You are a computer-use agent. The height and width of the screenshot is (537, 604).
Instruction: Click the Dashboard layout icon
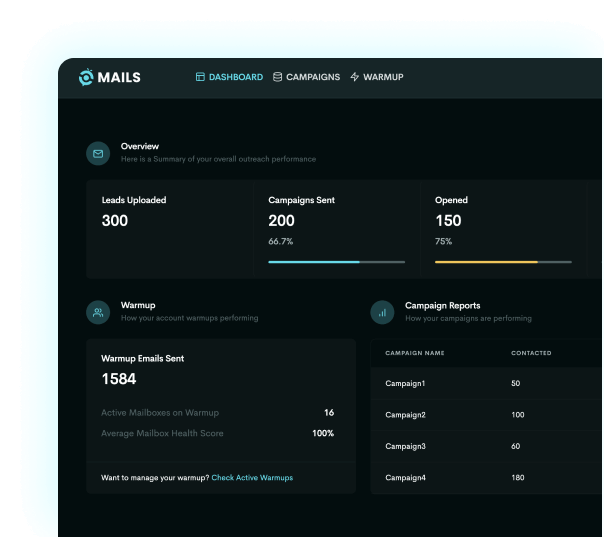point(200,77)
